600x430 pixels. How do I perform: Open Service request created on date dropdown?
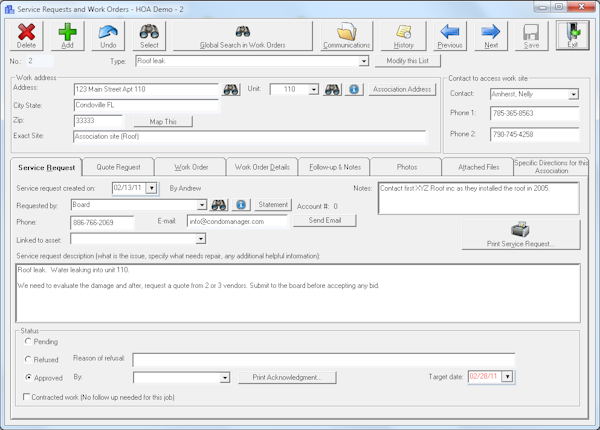[152, 188]
